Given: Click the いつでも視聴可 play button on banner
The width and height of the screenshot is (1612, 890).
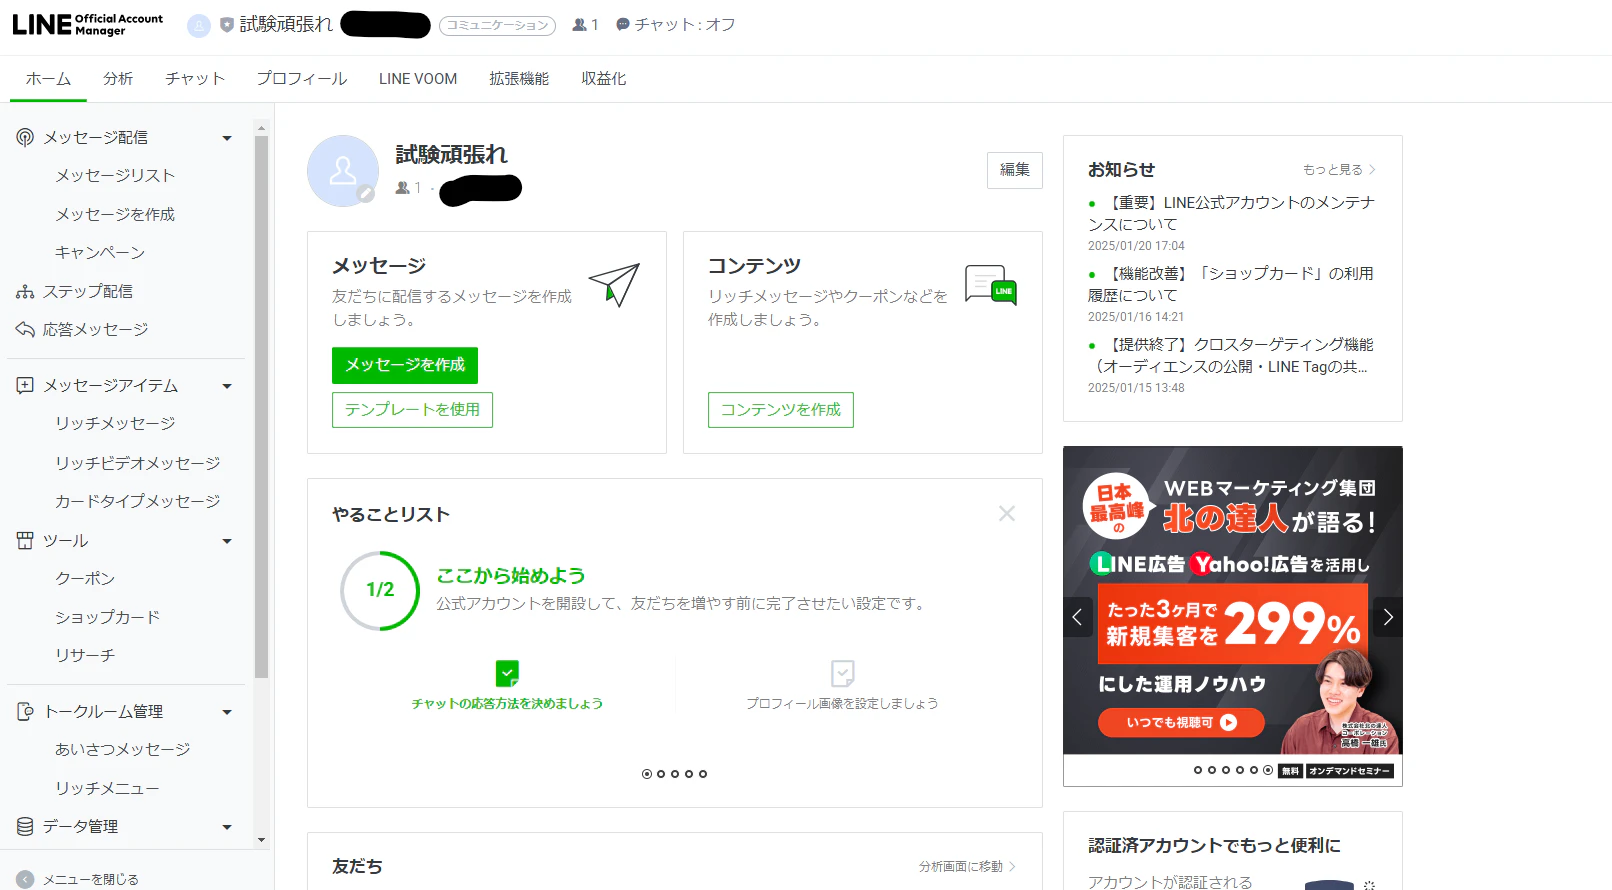Looking at the screenshot, I should [x=1181, y=722].
